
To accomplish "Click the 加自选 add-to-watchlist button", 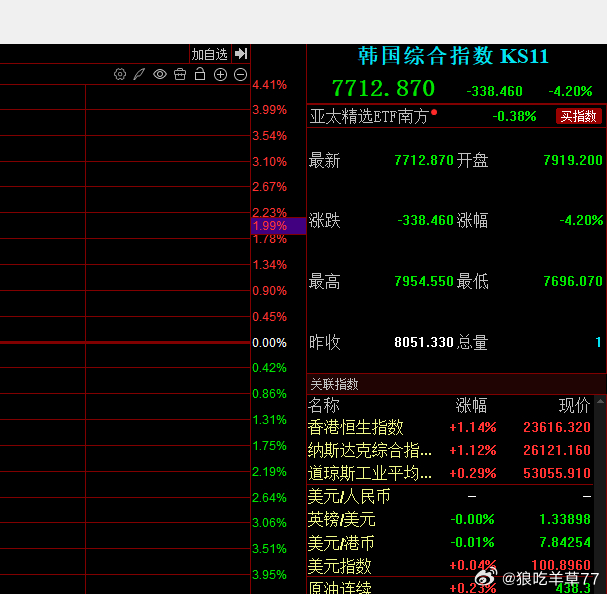I will pos(209,54).
